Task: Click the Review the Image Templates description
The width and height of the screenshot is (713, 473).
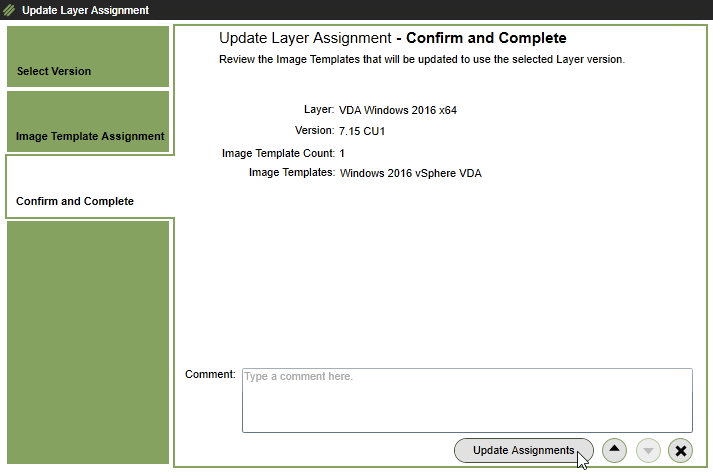Action: pyautogui.click(x=422, y=60)
